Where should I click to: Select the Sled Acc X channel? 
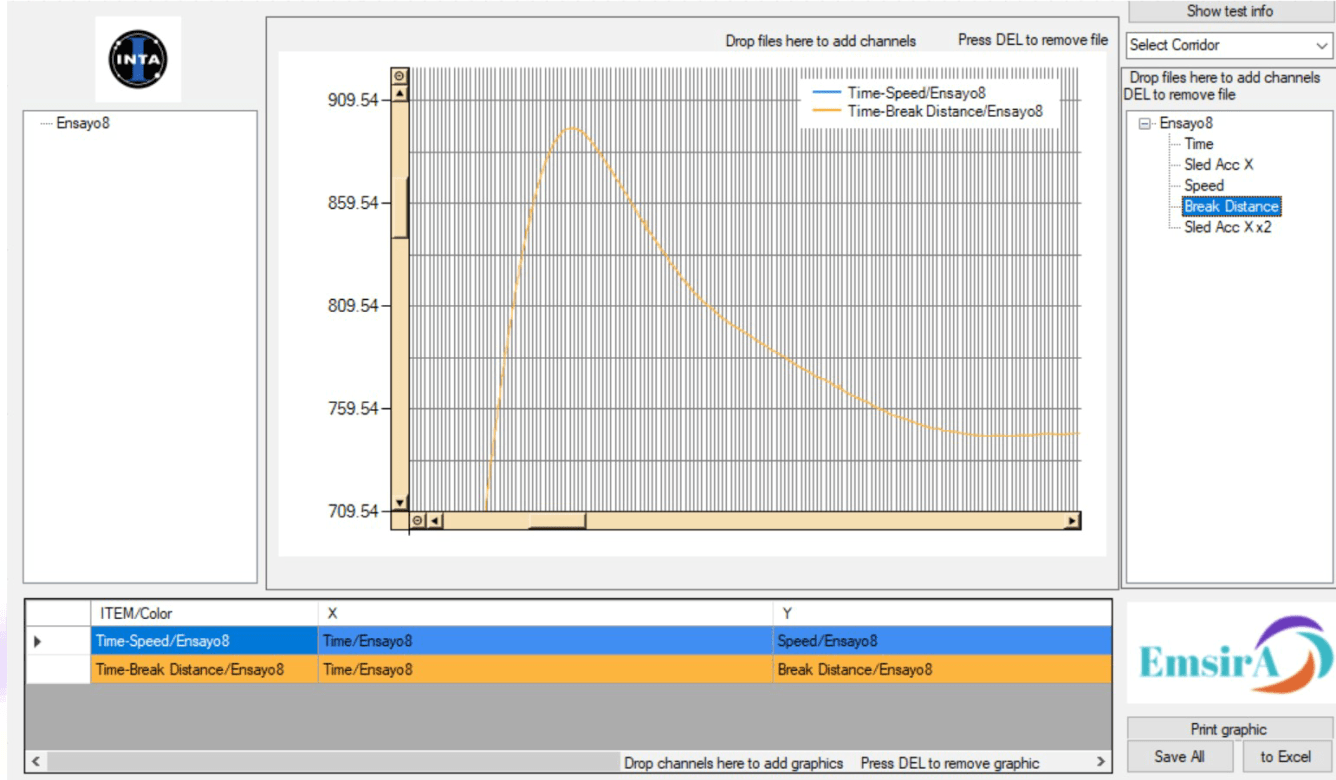(1218, 165)
